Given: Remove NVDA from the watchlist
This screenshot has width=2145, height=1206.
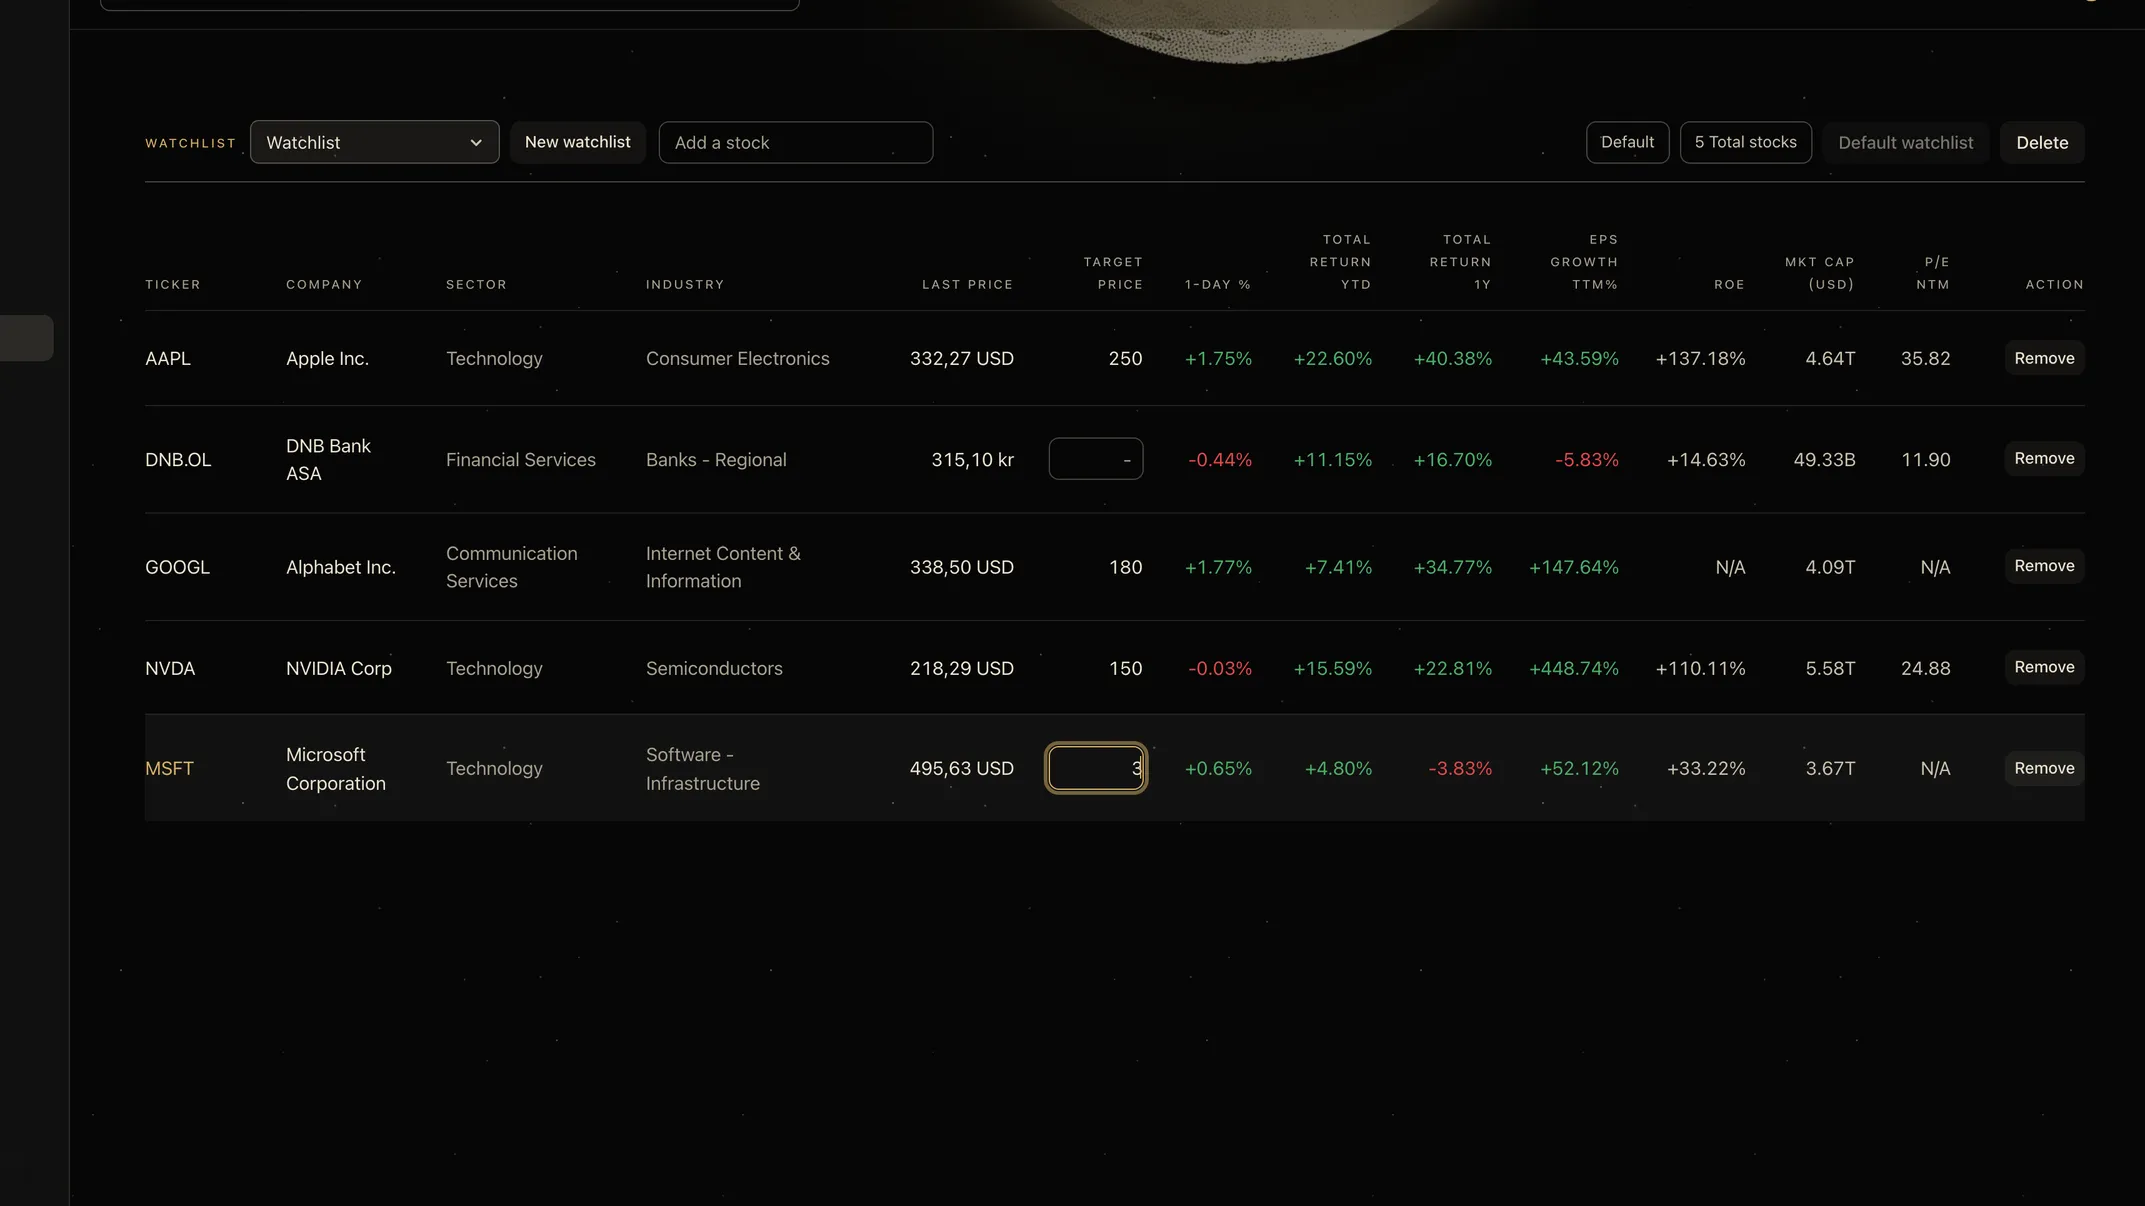Looking at the screenshot, I should [x=2044, y=667].
